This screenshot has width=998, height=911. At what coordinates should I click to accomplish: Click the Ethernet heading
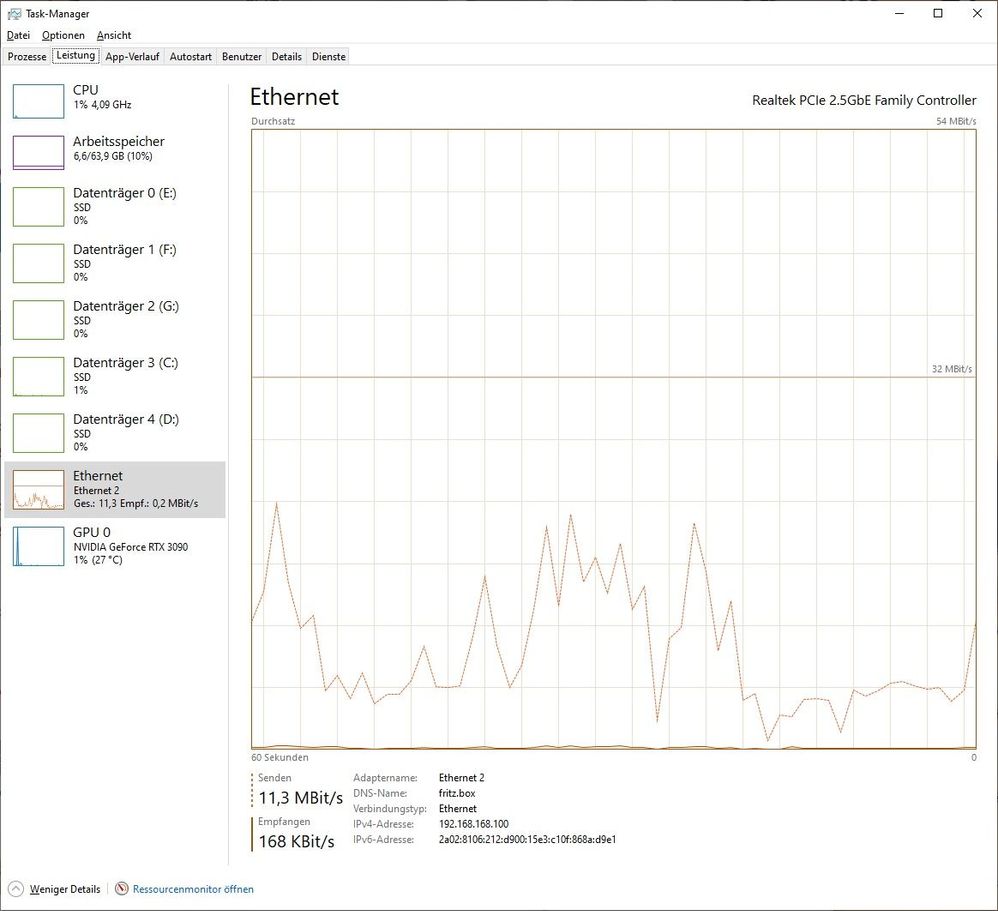pyautogui.click(x=294, y=97)
